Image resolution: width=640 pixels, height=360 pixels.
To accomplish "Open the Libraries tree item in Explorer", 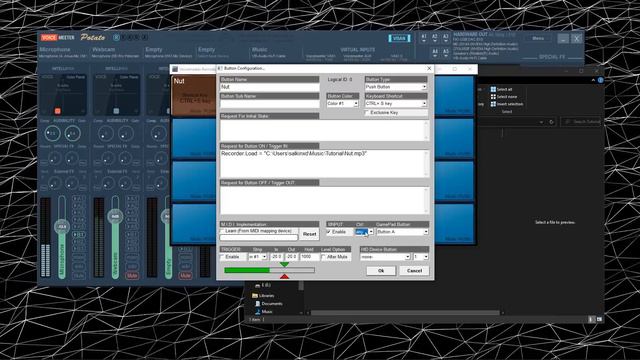I will pyautogui.click(x=263, y=296).
